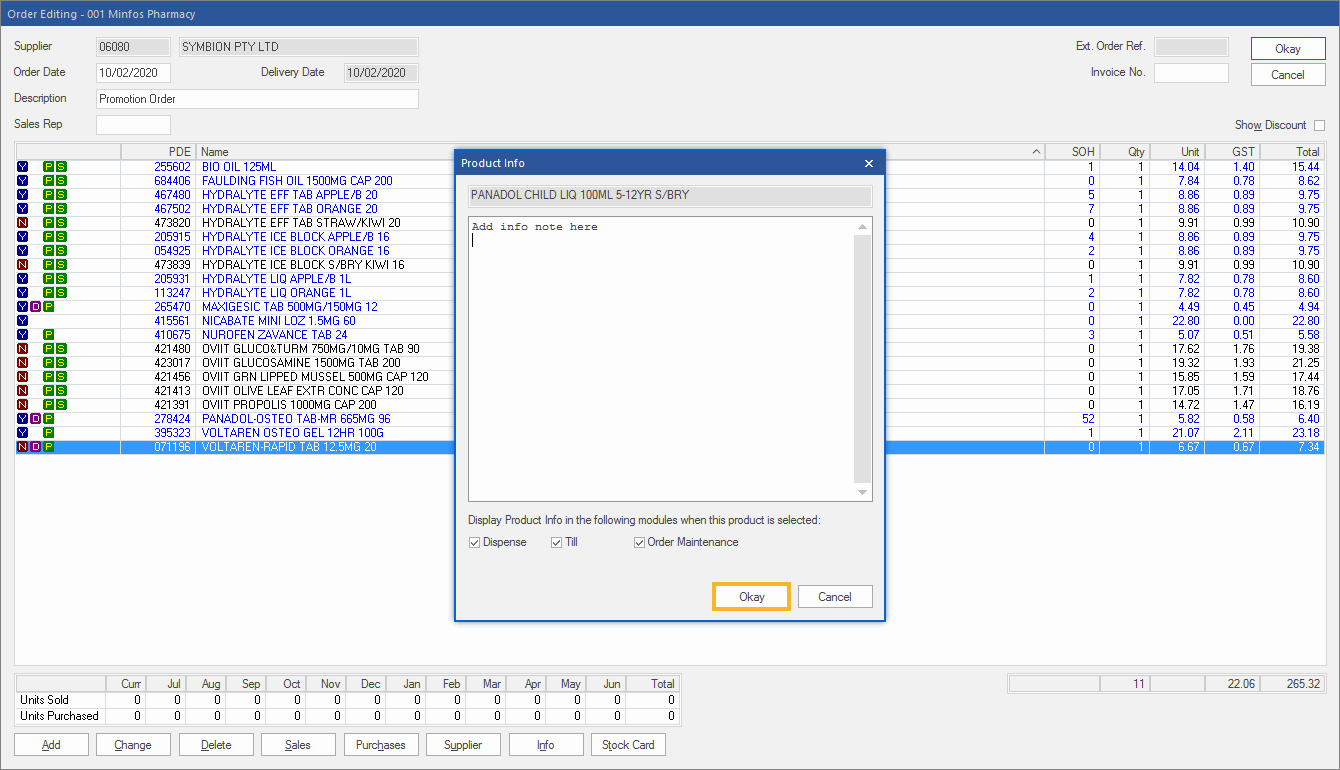This screenshot has height=770, width=1340.
Task: Click the Total column header
Action: coord(1291,152)
